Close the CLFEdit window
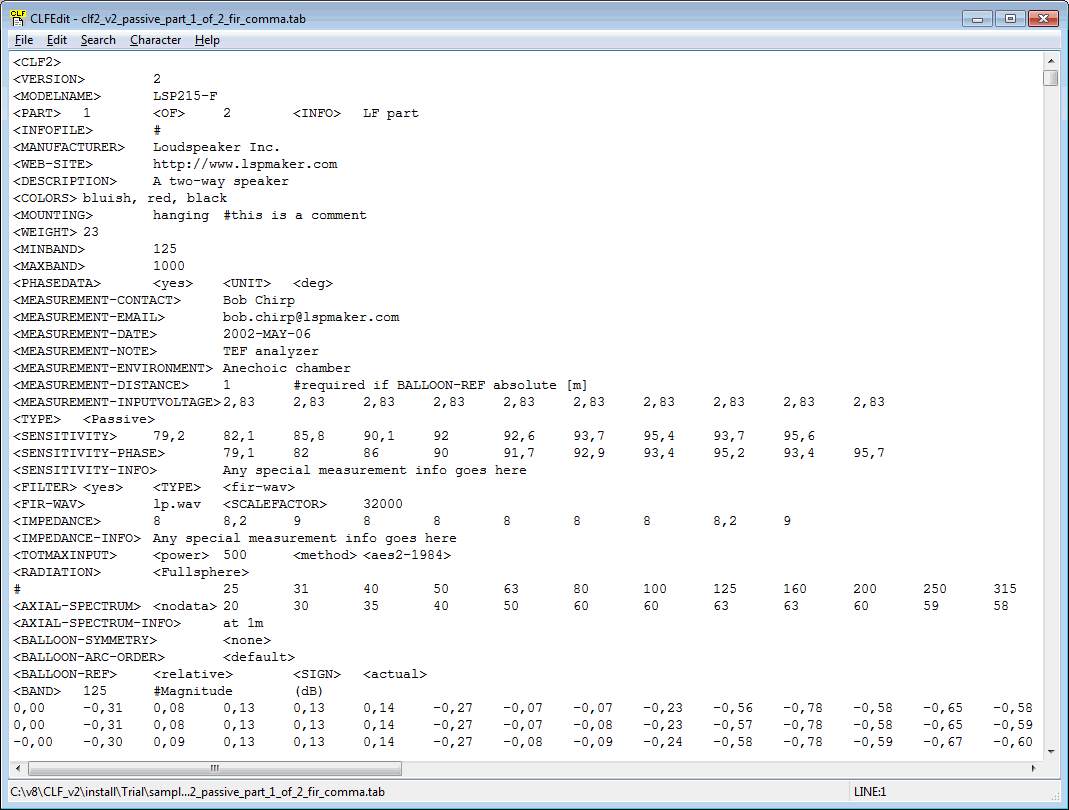This screenshot has height=810, width=1069. click(1043, 18)
